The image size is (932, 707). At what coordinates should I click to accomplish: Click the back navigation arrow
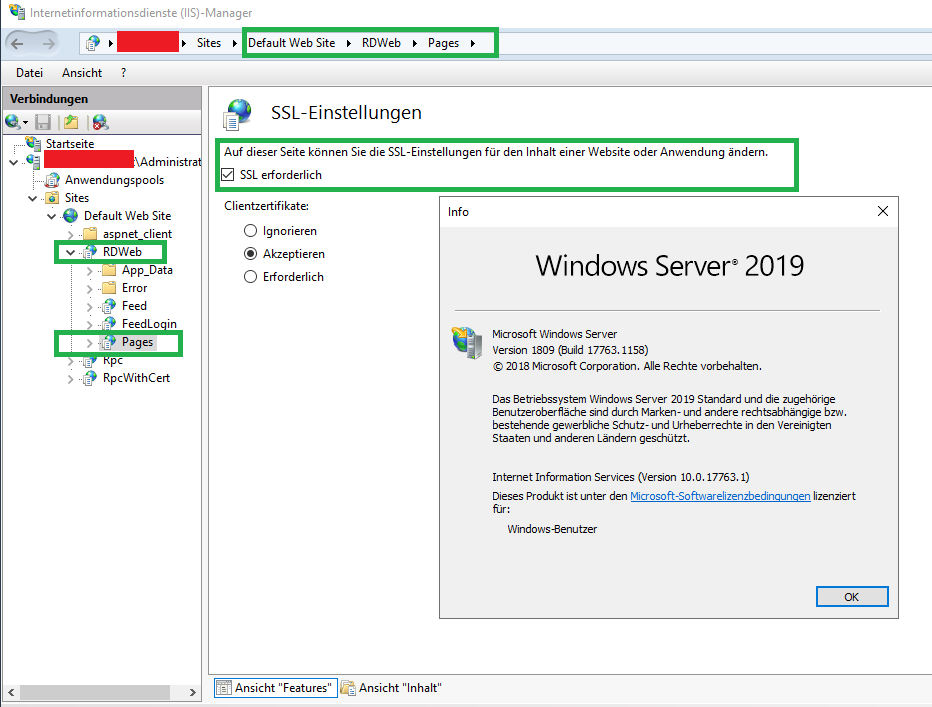pos(17,43)
